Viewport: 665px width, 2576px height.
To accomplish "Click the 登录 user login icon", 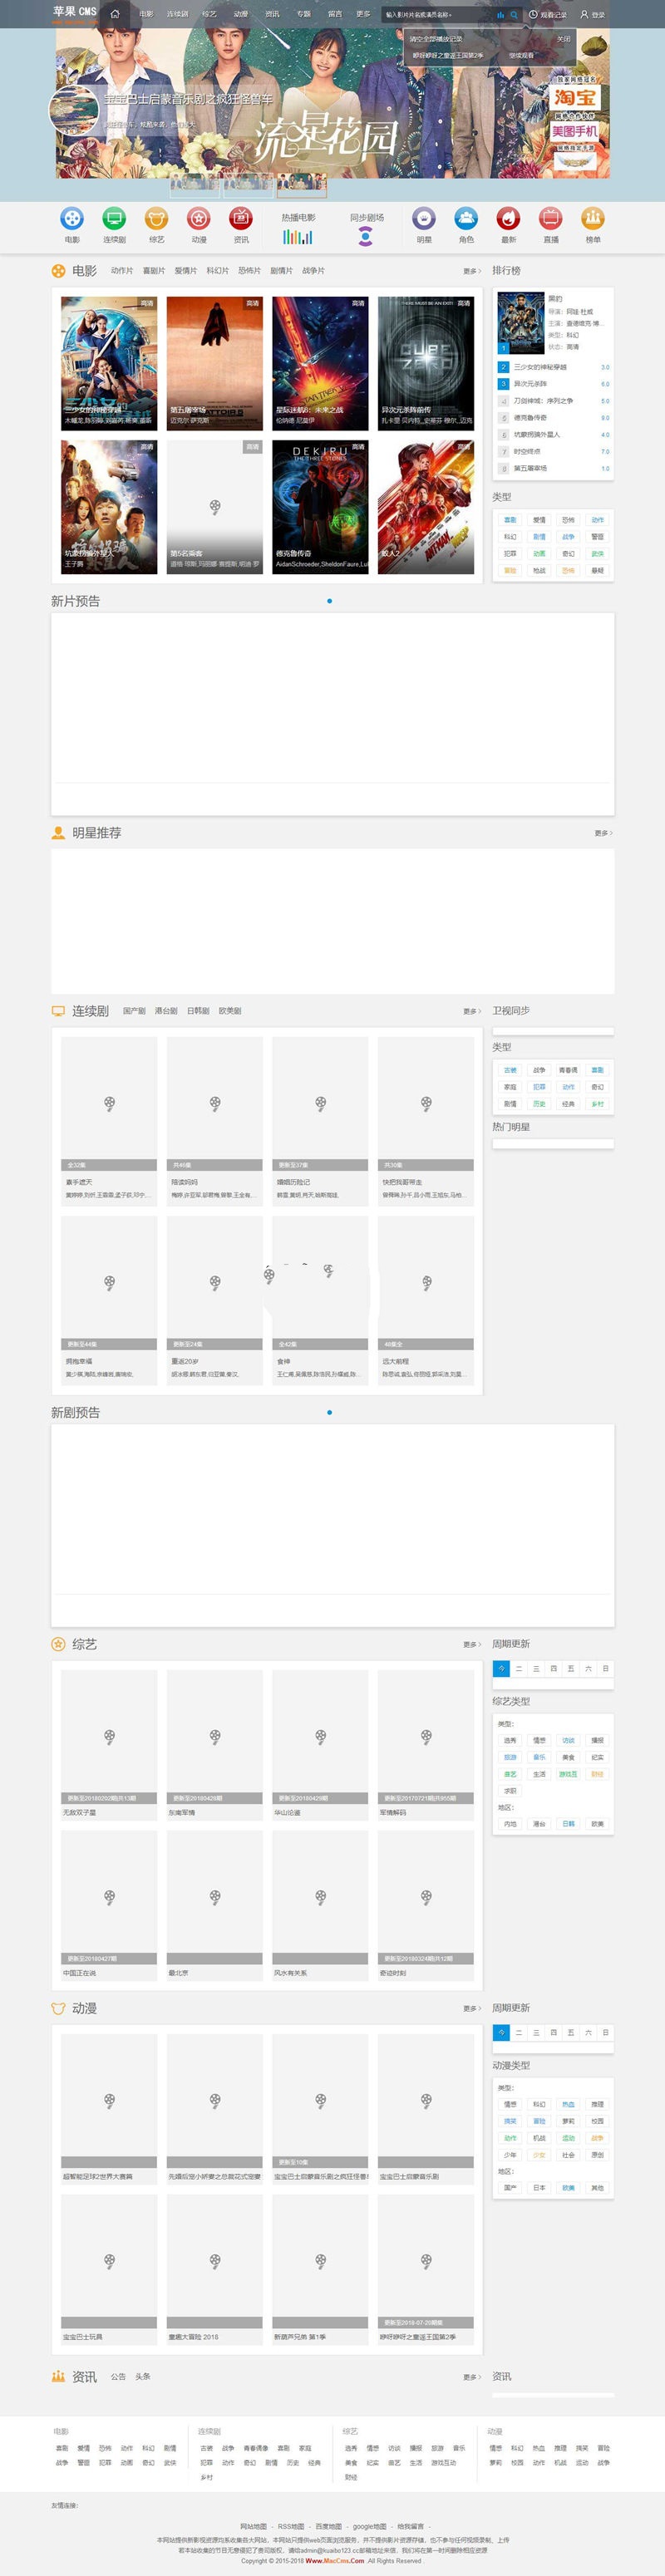I will [584, 15].
